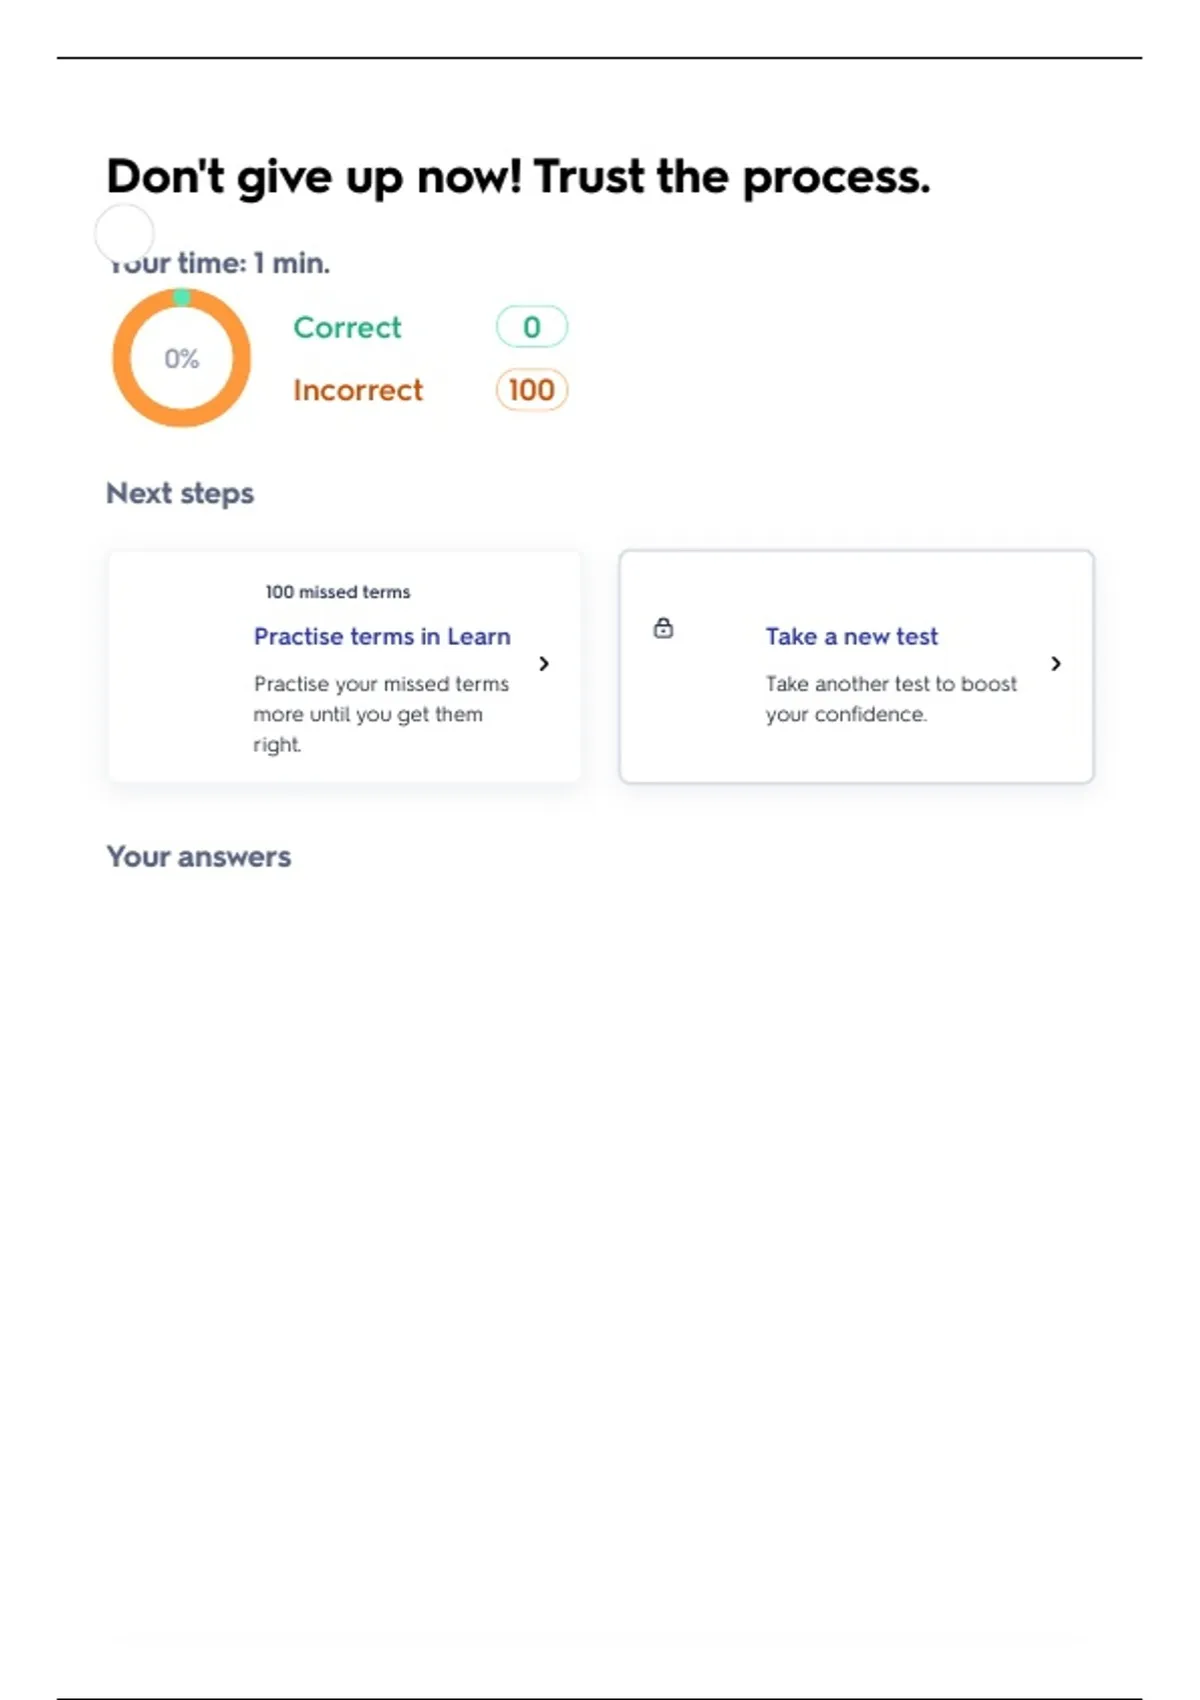Select the Your answers heading

(x=199, y=856)
